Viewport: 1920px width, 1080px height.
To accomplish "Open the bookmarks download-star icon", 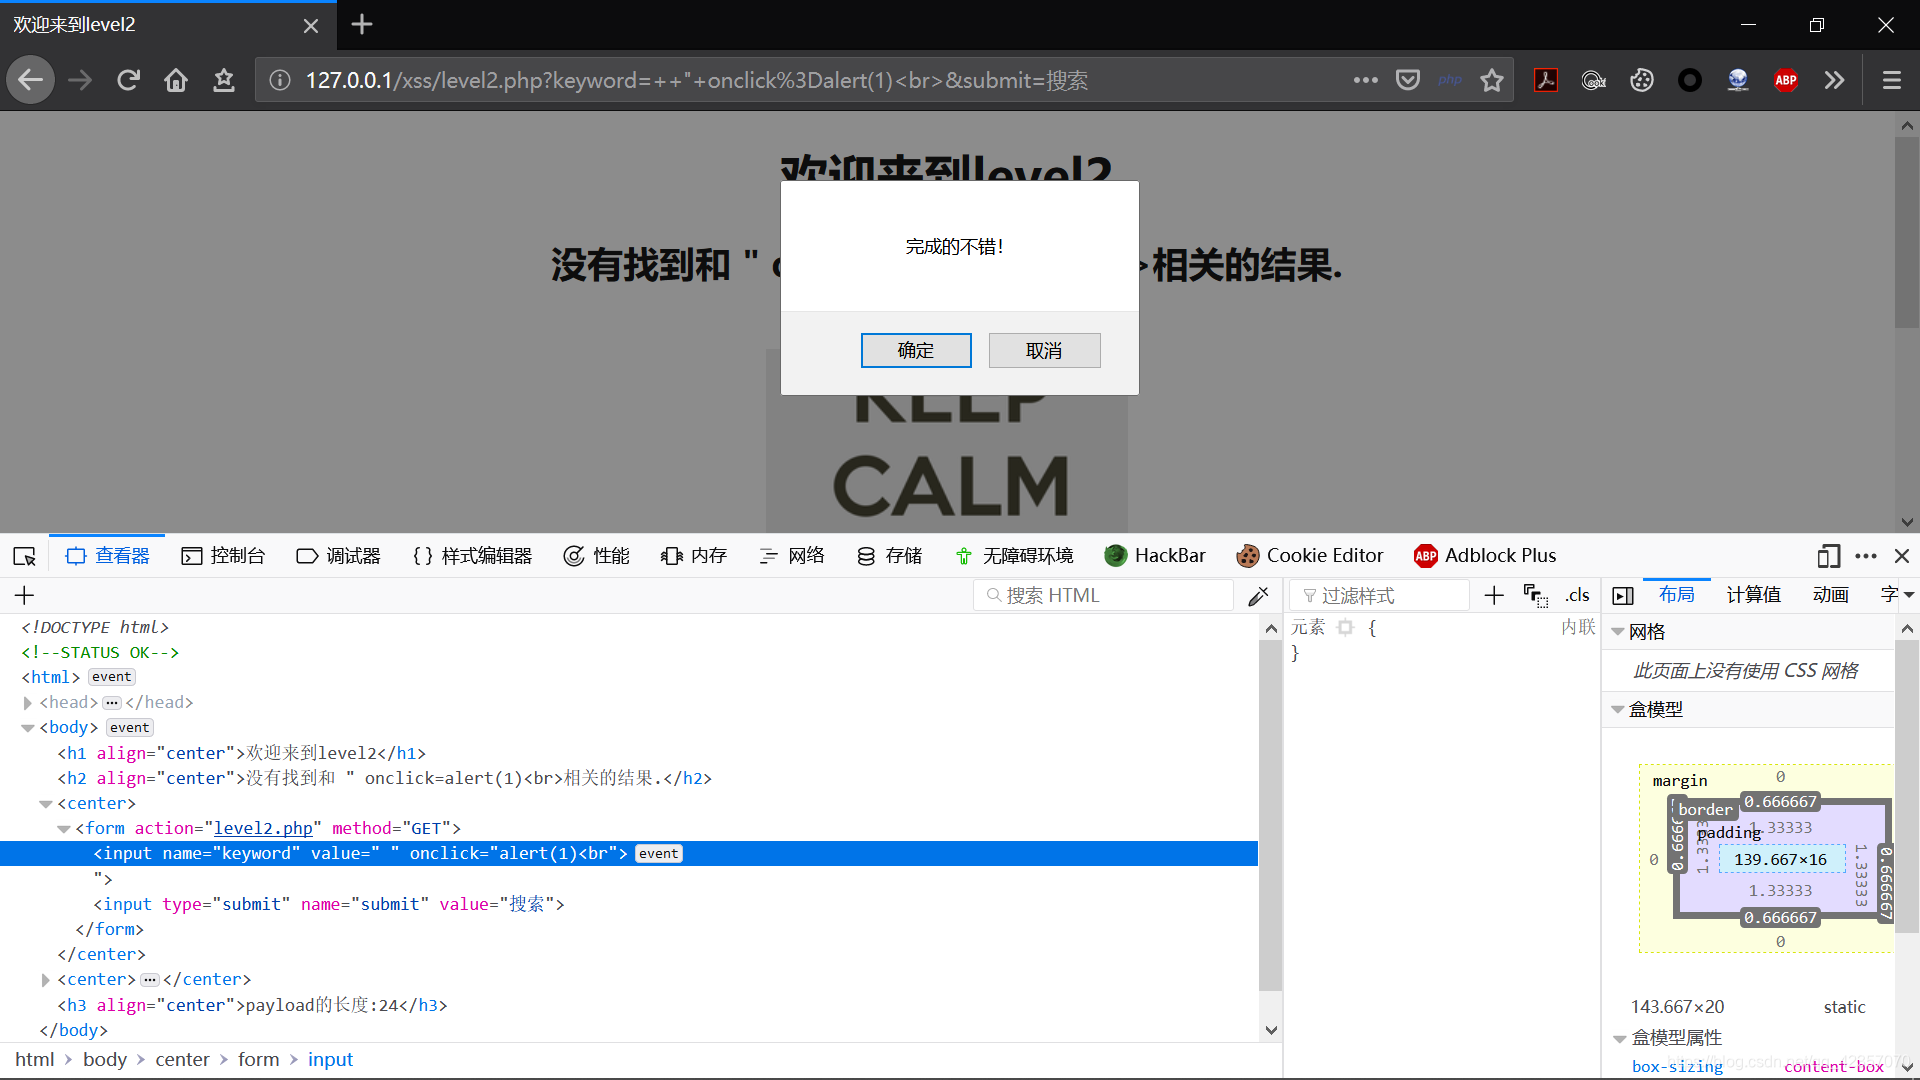I will [x=224, y=80].
